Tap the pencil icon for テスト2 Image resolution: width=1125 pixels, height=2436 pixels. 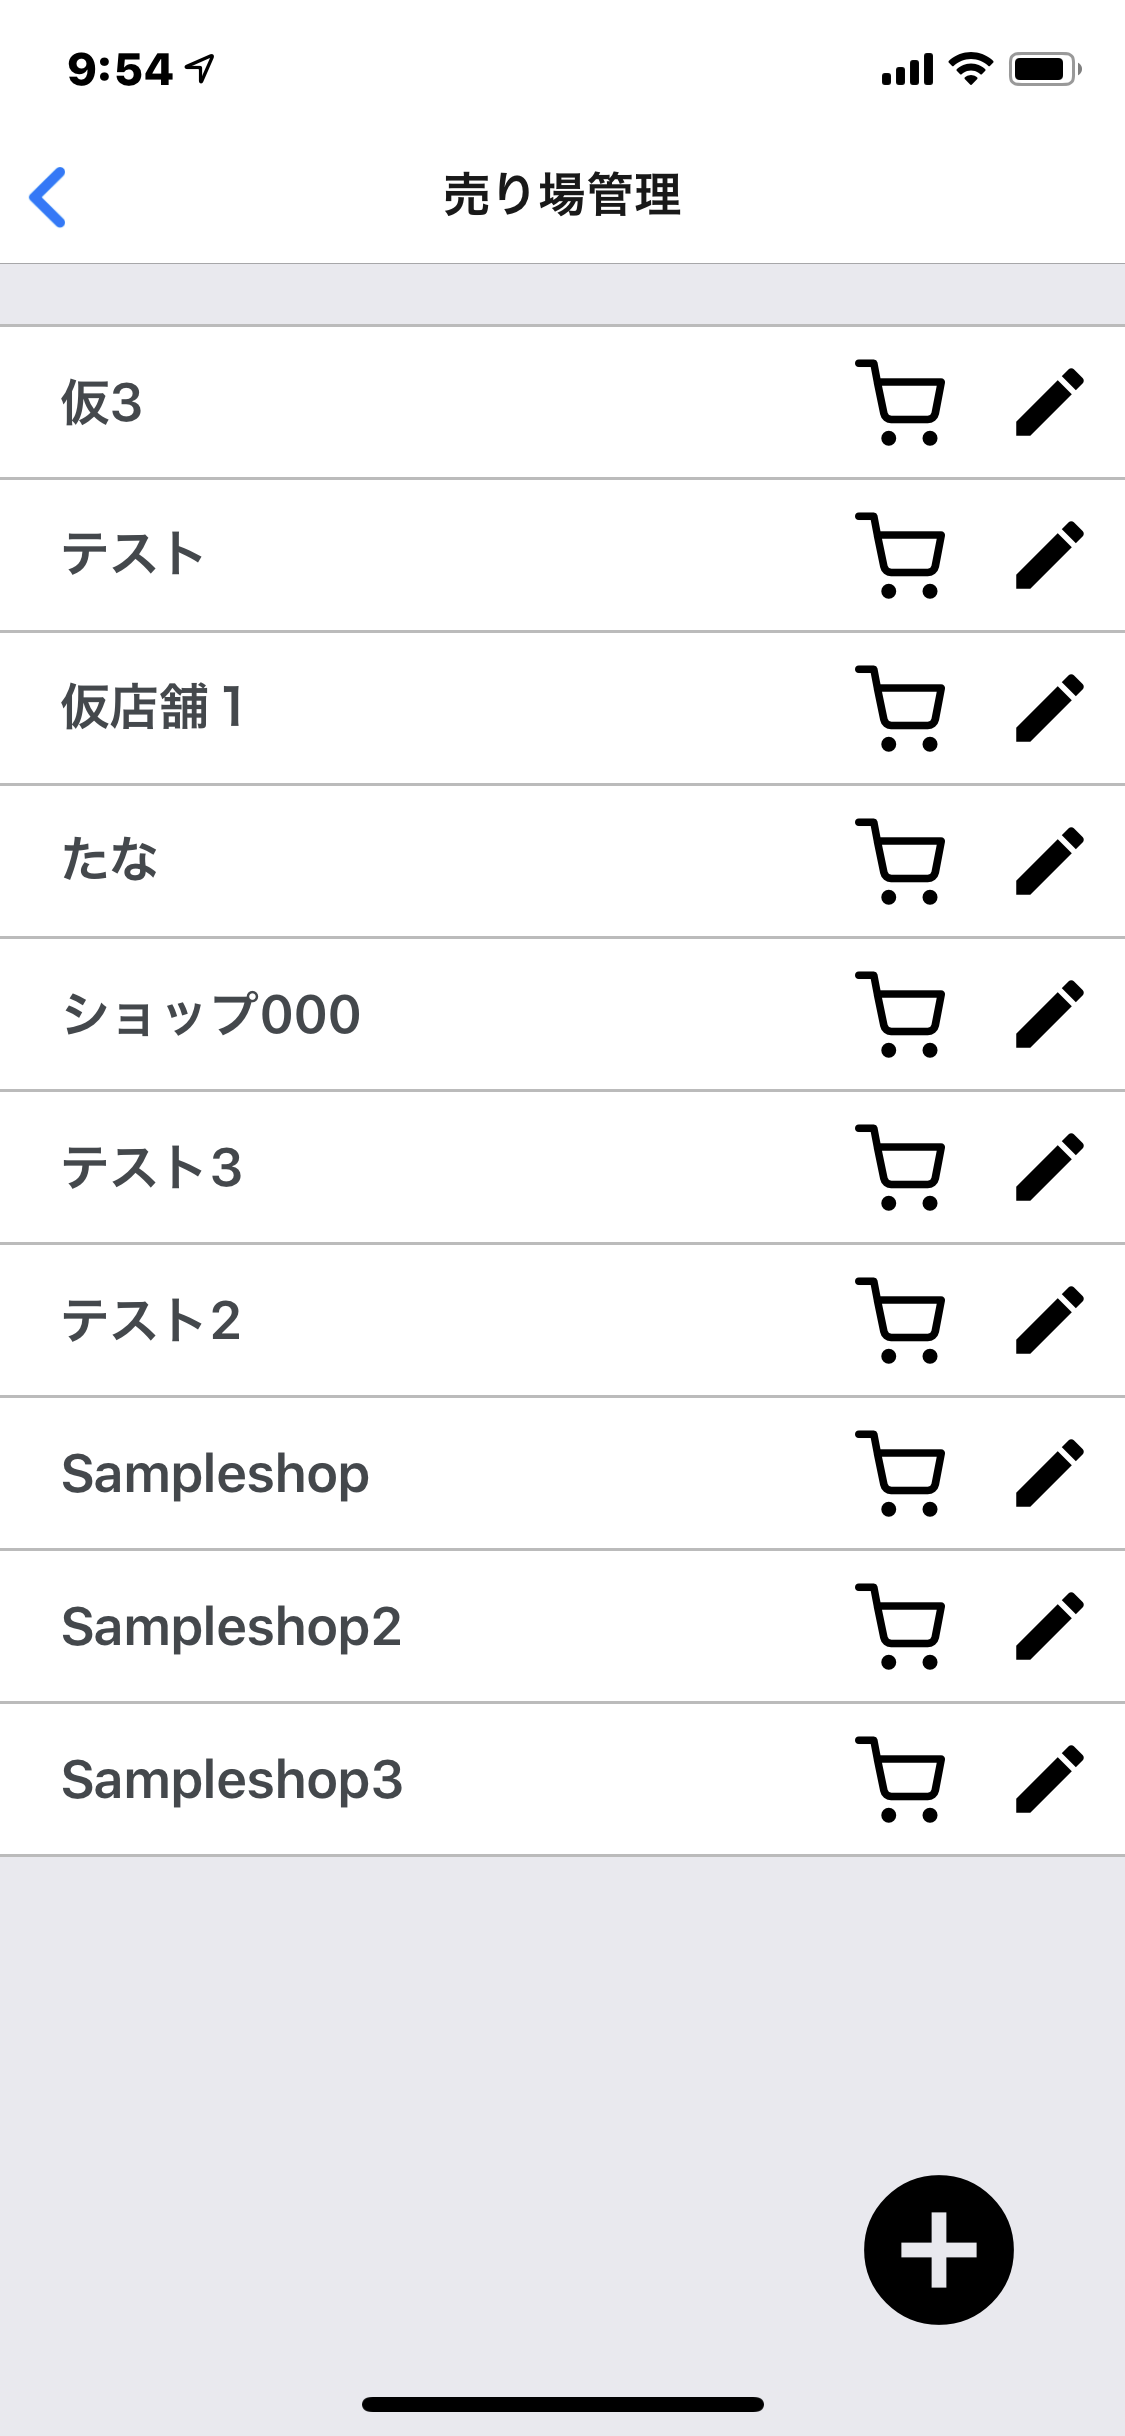[x=1049, y=1320]
